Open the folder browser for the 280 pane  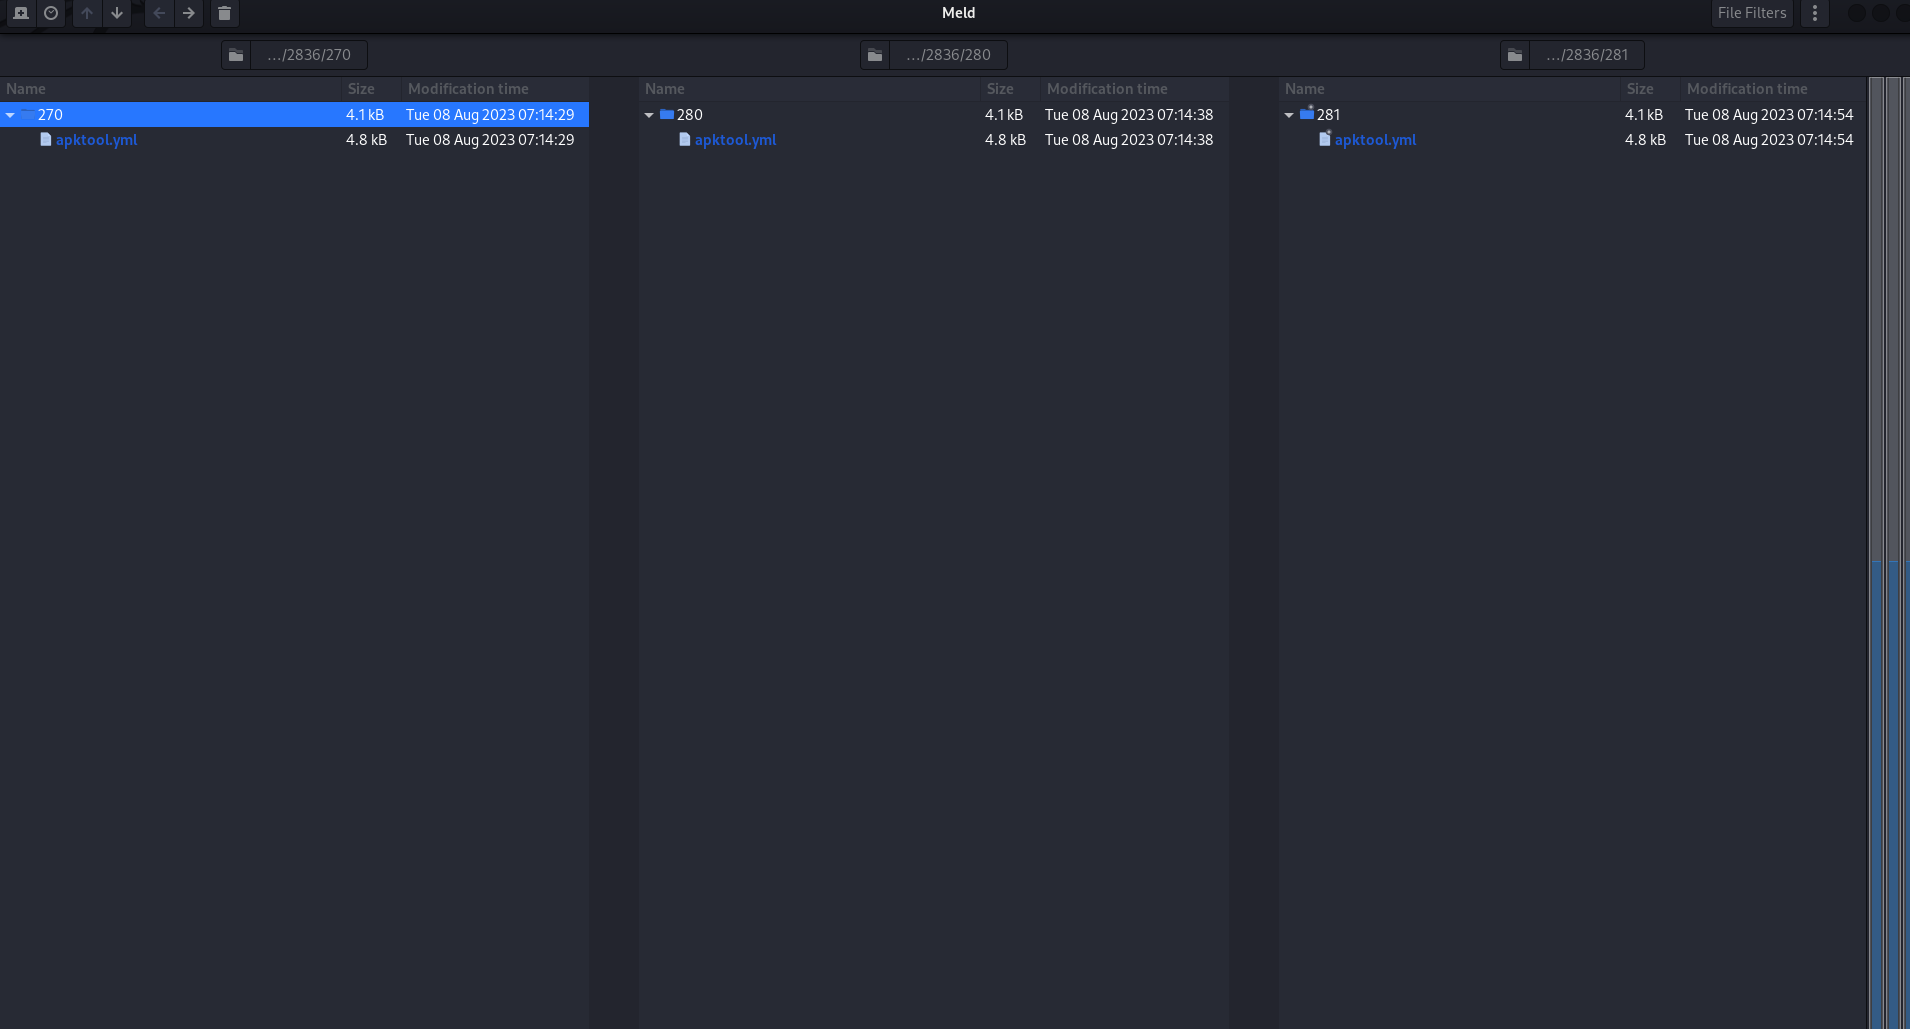[x=876, y=54]
